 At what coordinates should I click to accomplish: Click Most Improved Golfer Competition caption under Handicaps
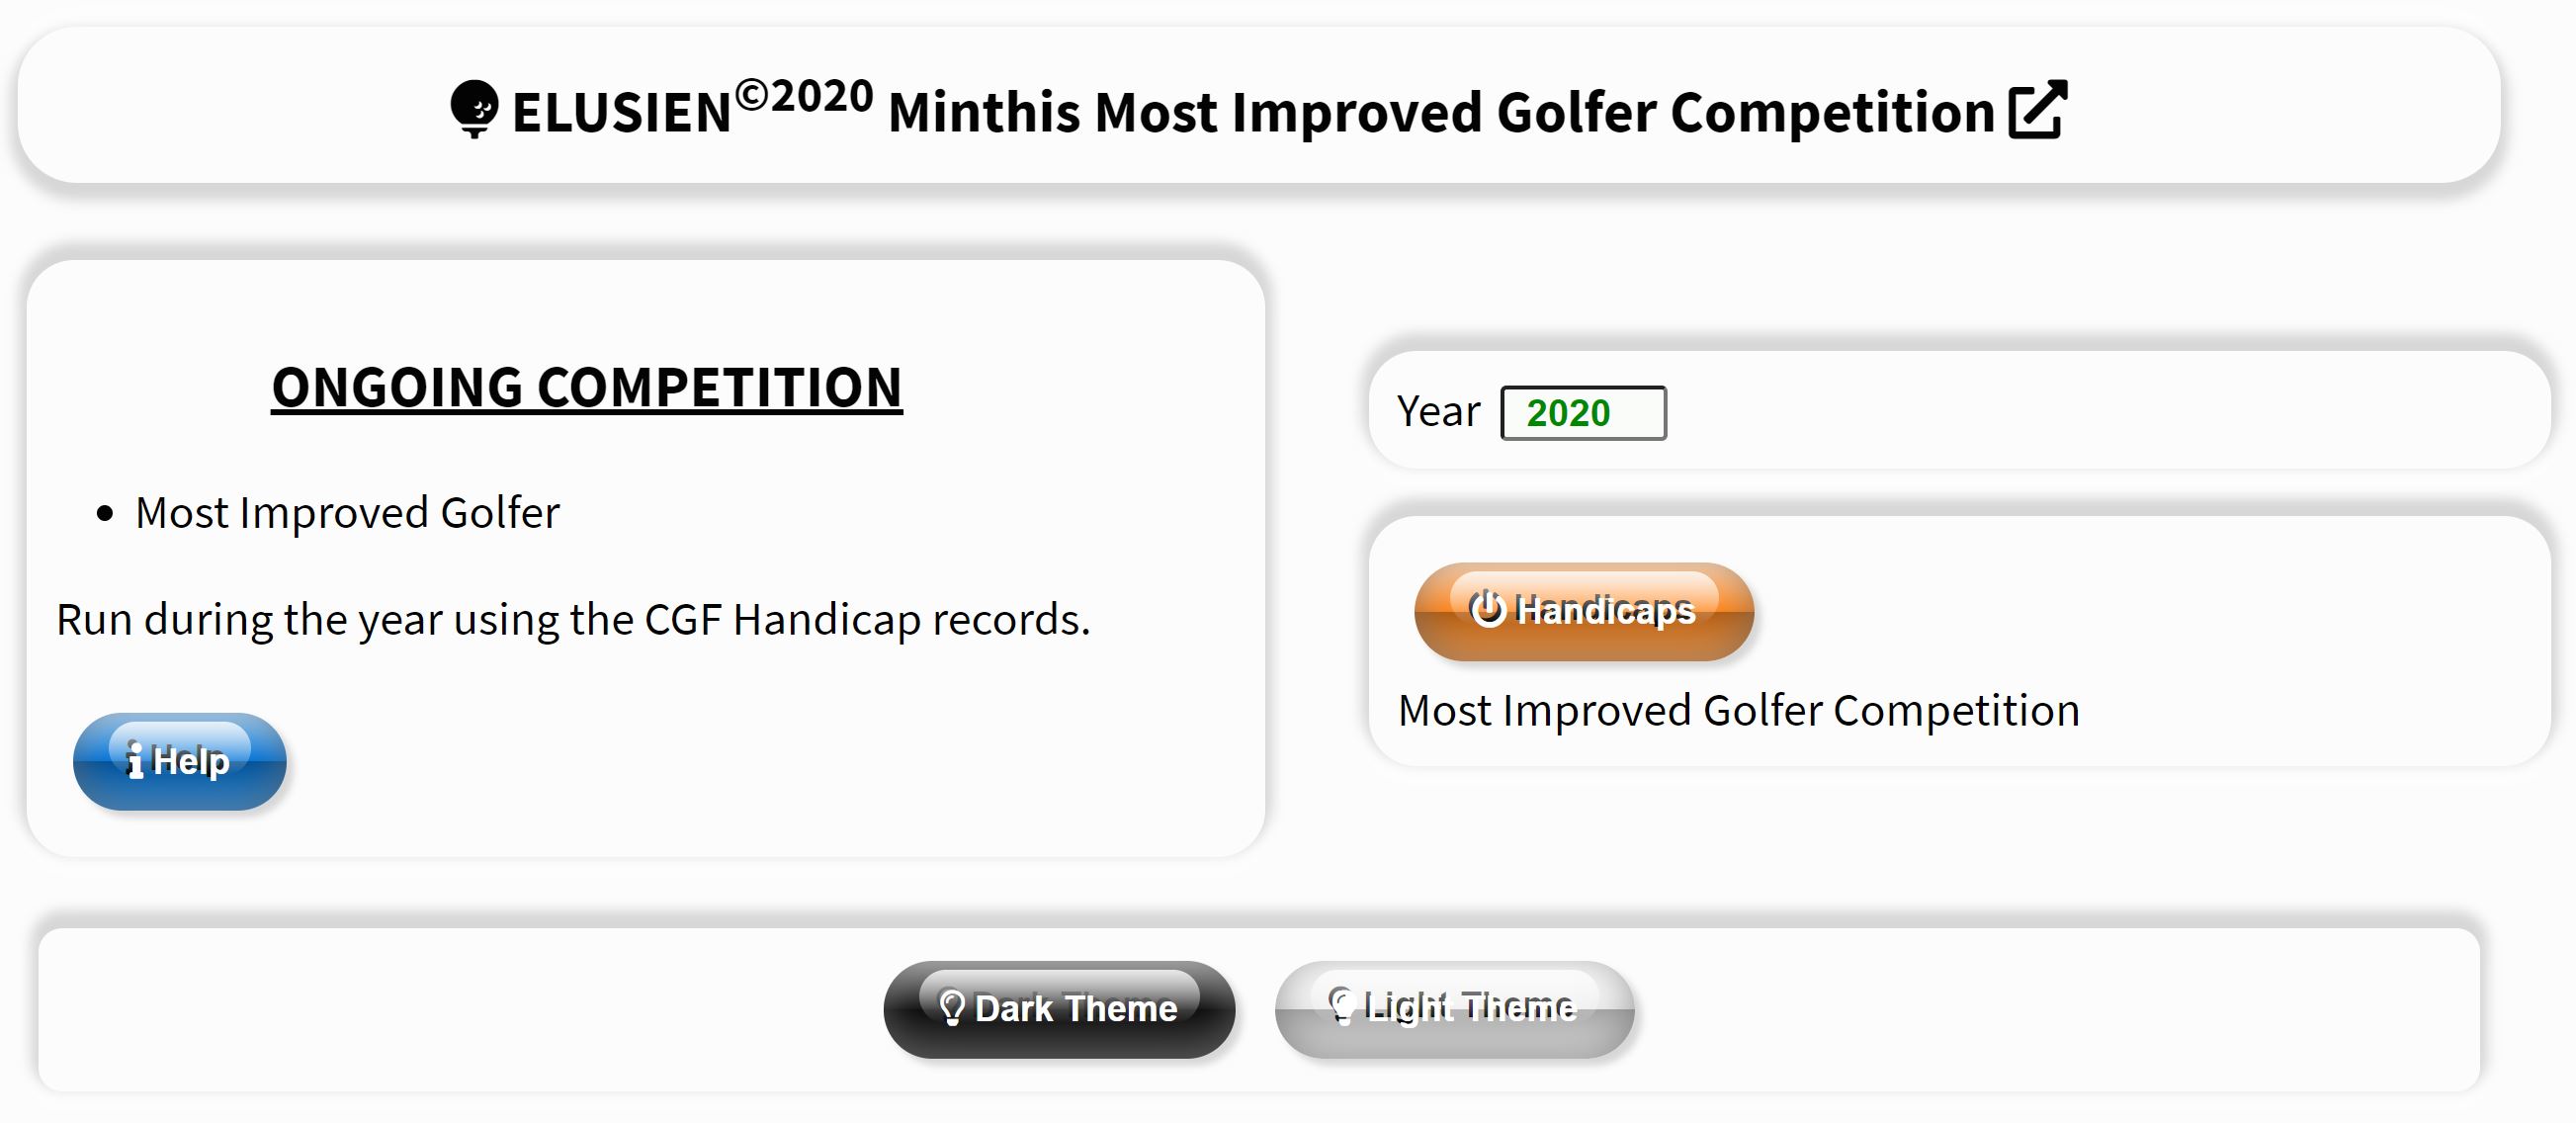click(1739, 711)
